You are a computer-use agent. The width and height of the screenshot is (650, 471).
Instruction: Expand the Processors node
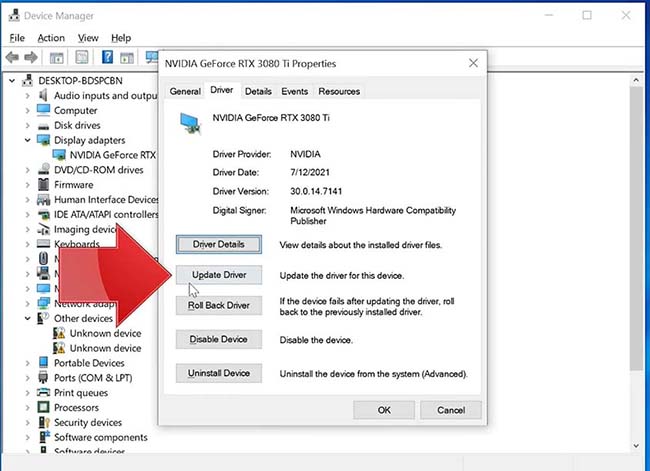click(27, 408)
